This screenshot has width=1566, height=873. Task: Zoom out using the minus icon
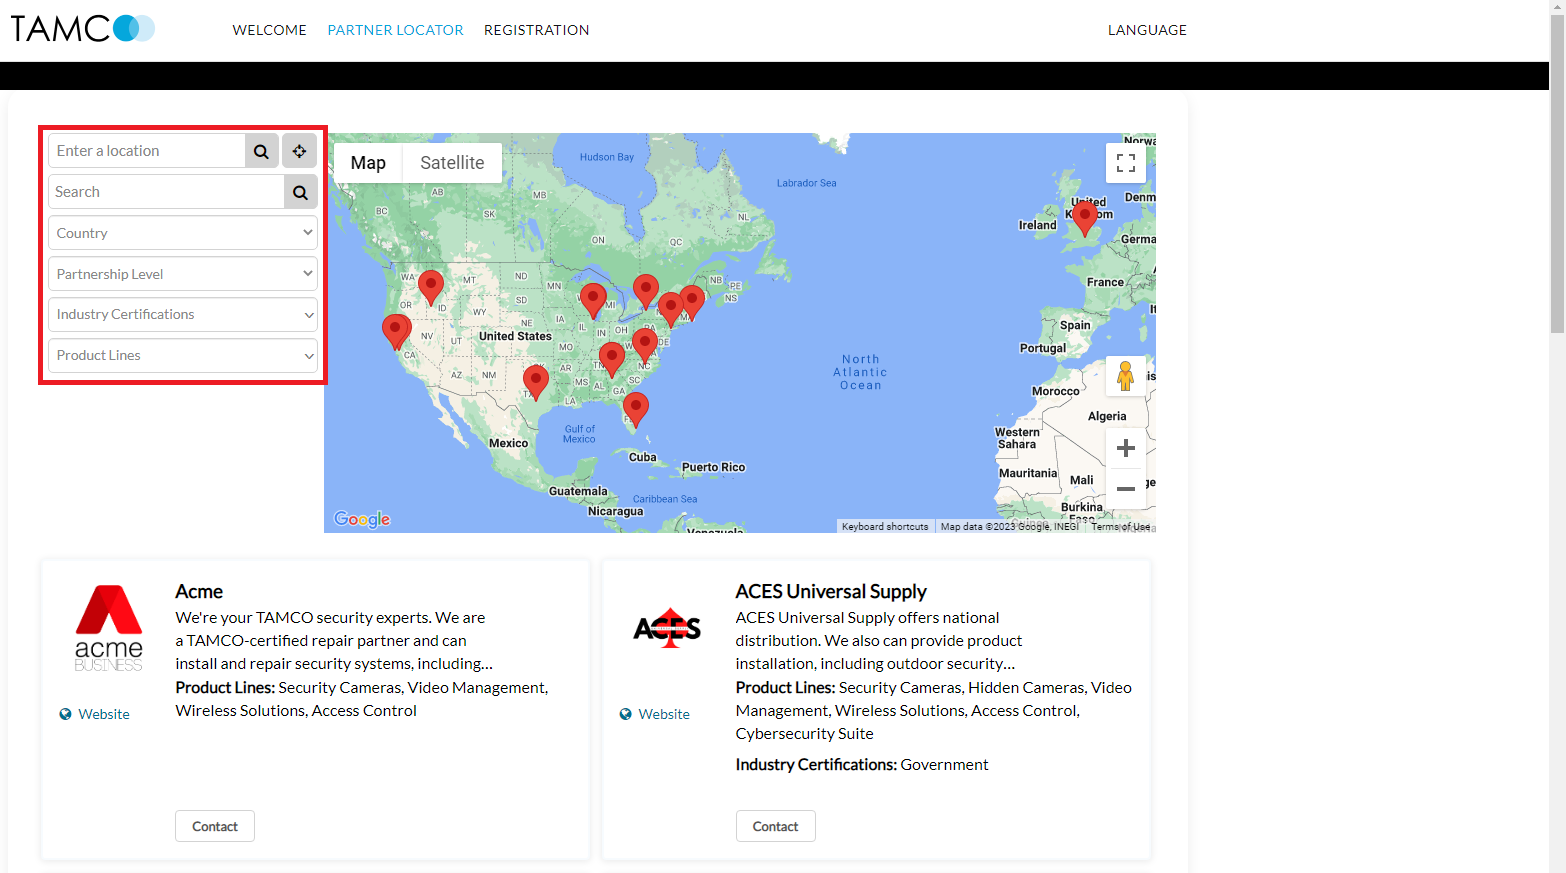coord(1126,489)
